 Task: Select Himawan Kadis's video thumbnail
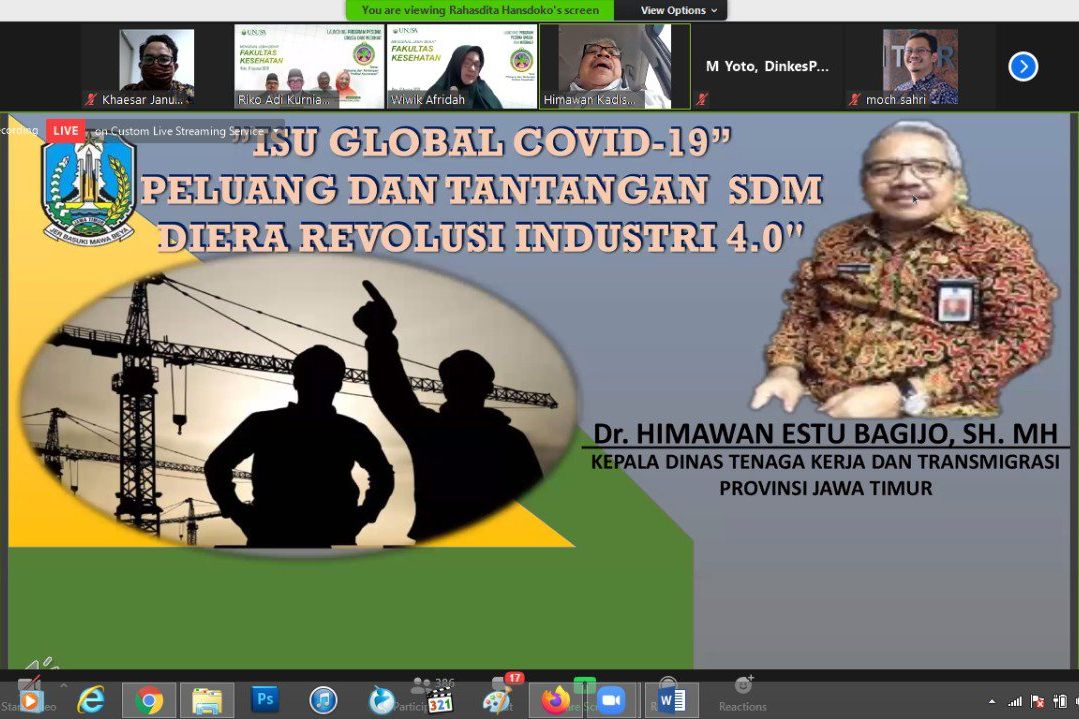tap(615, 67)
